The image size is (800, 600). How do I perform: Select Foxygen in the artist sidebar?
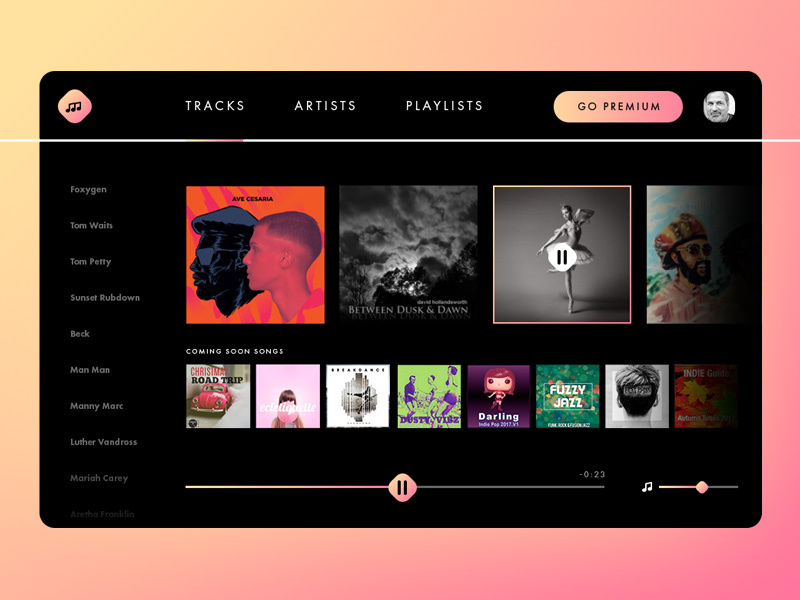tap(88, 189)
